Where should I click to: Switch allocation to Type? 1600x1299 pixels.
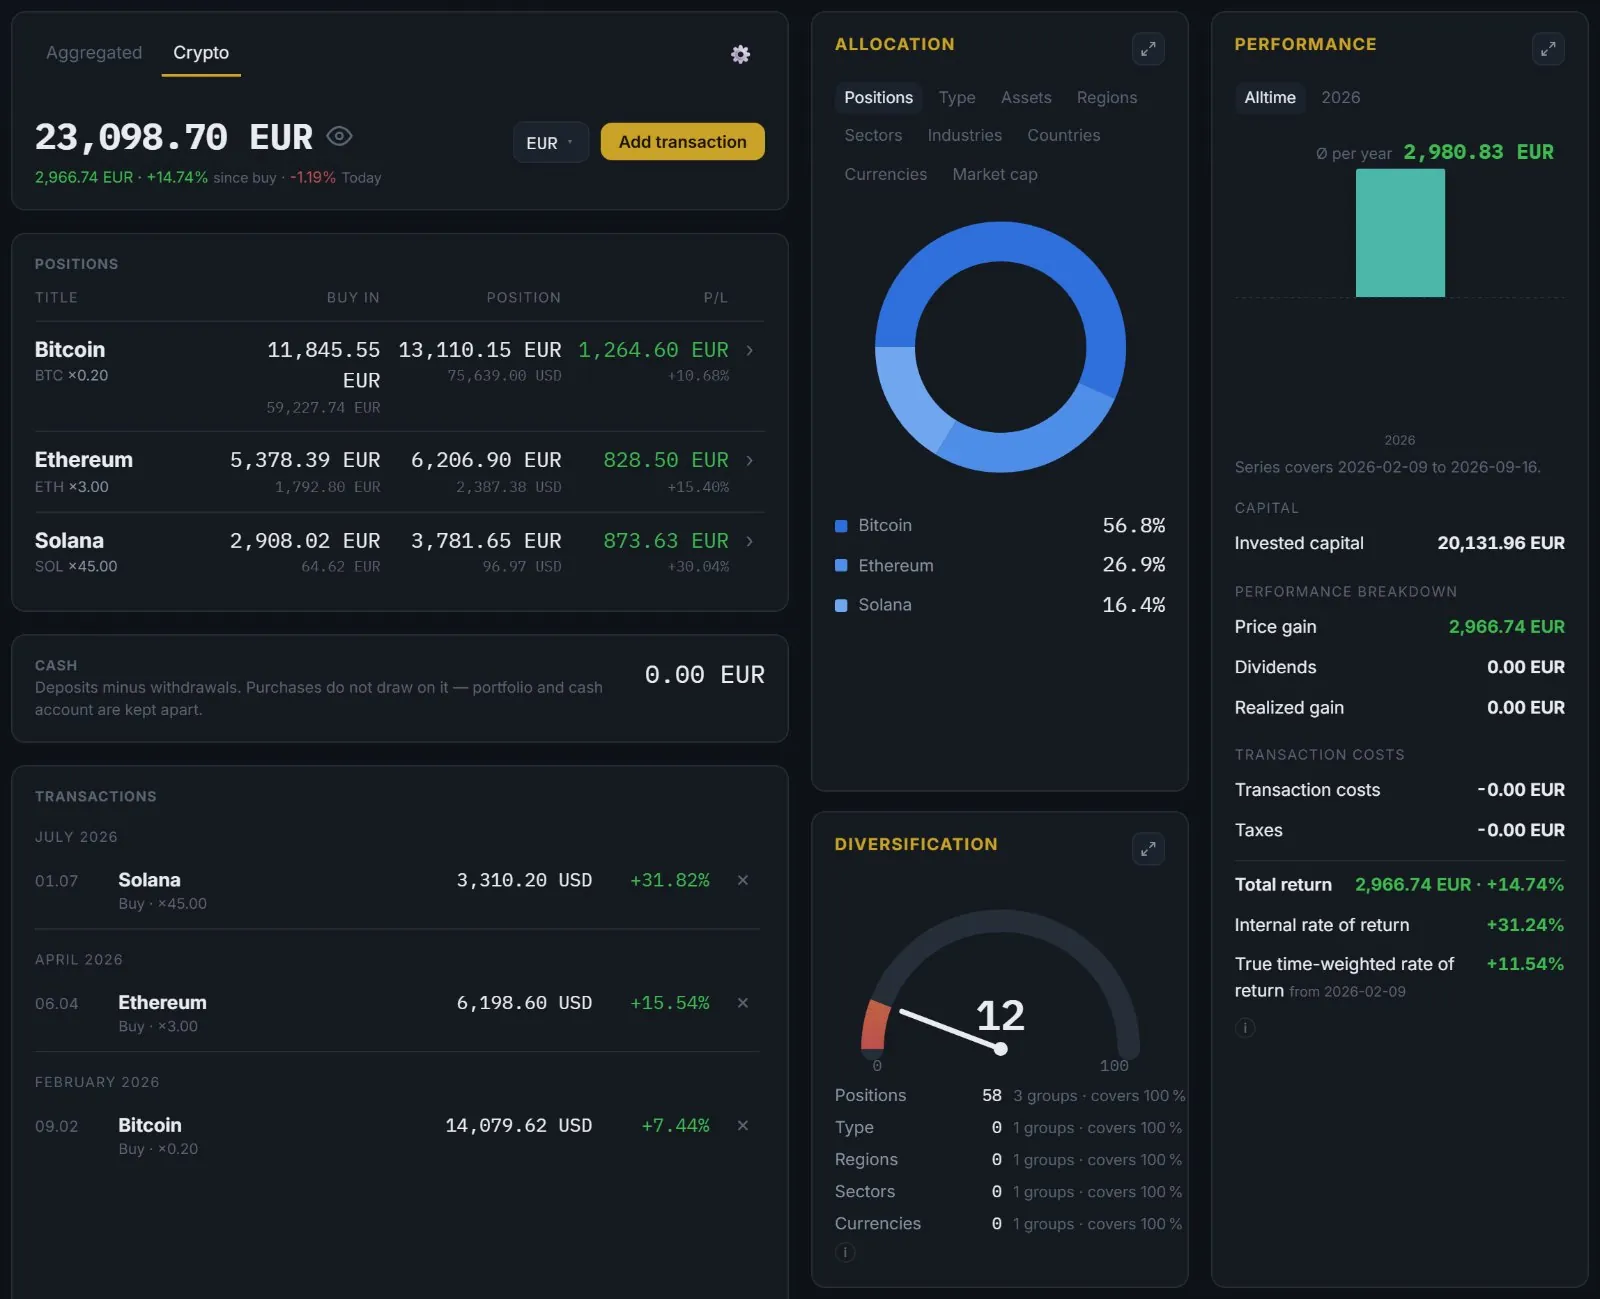click(x=957, y=97)
